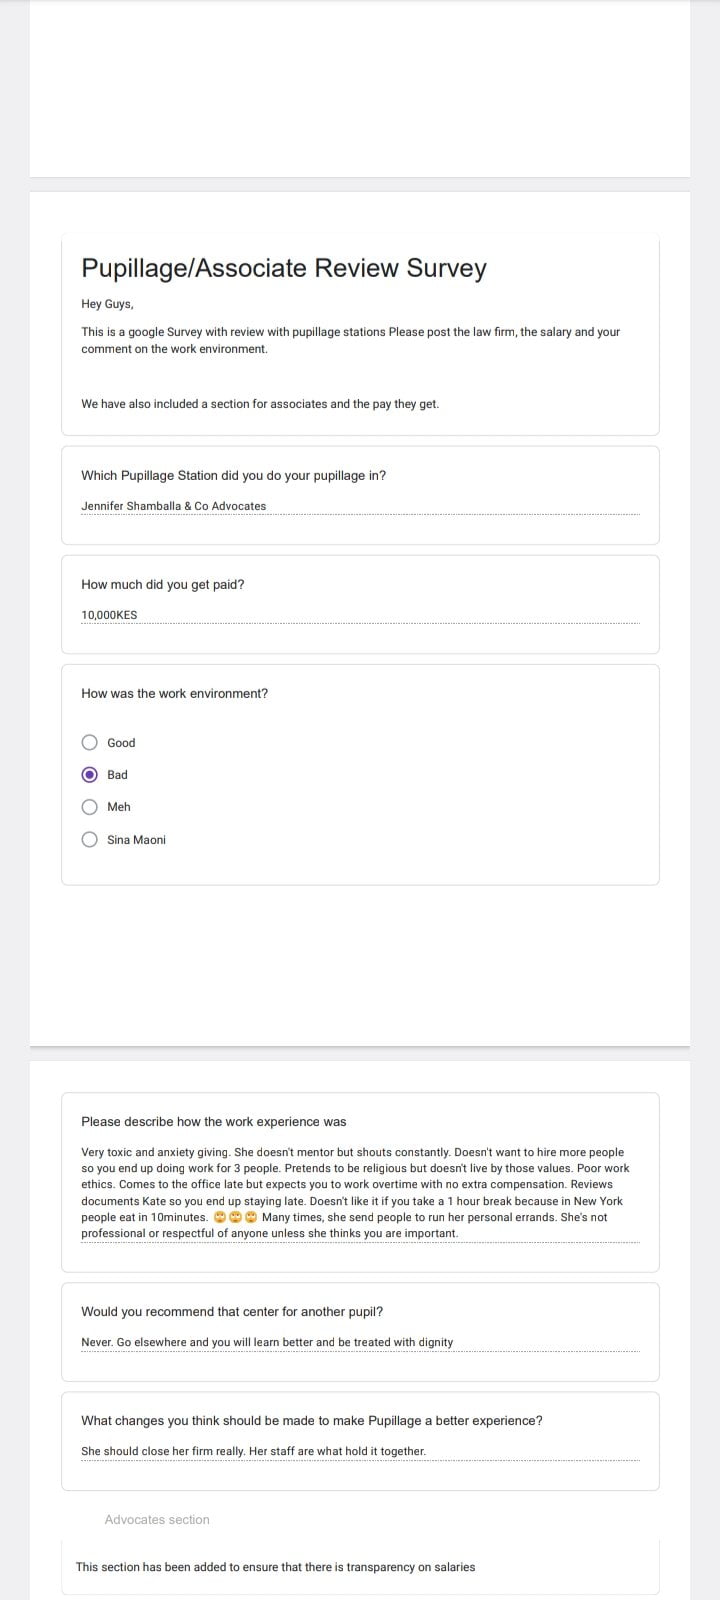Select the Good radio button

(x=90, y=742)
